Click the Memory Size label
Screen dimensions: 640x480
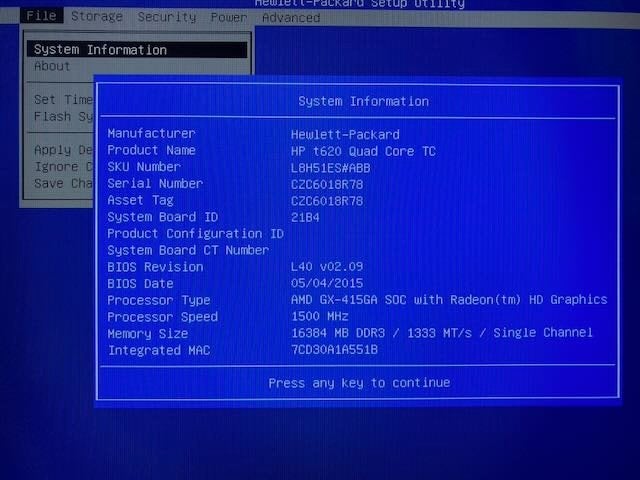click(x=148, y=334)
